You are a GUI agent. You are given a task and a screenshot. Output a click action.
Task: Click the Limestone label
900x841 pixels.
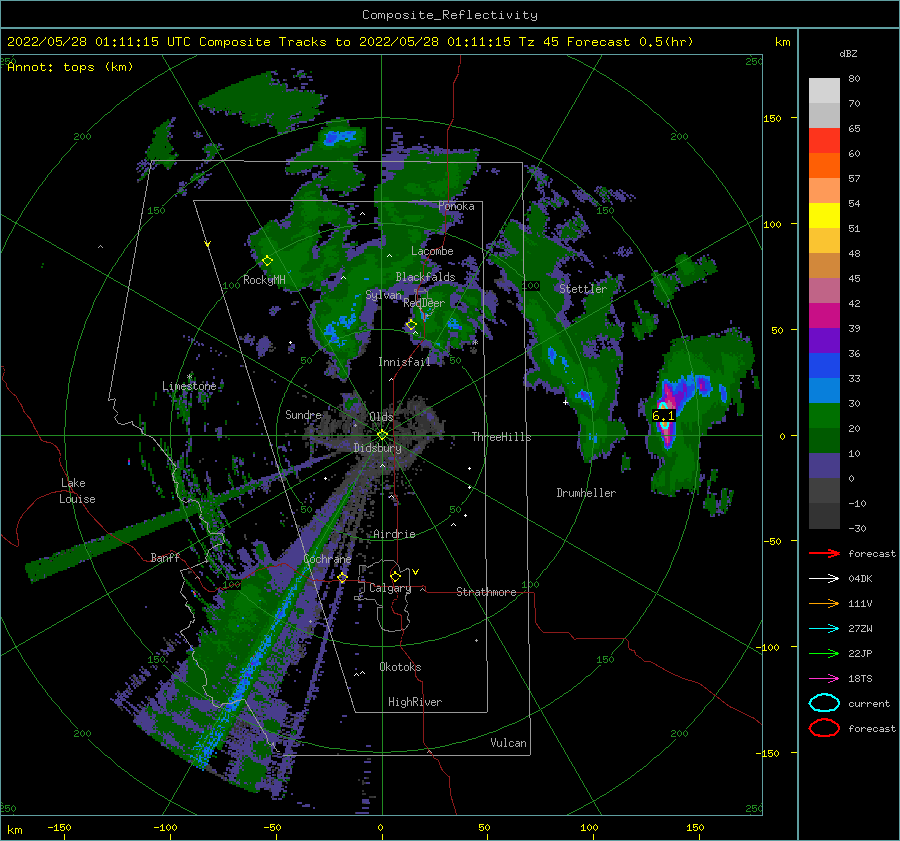(189, 386)
